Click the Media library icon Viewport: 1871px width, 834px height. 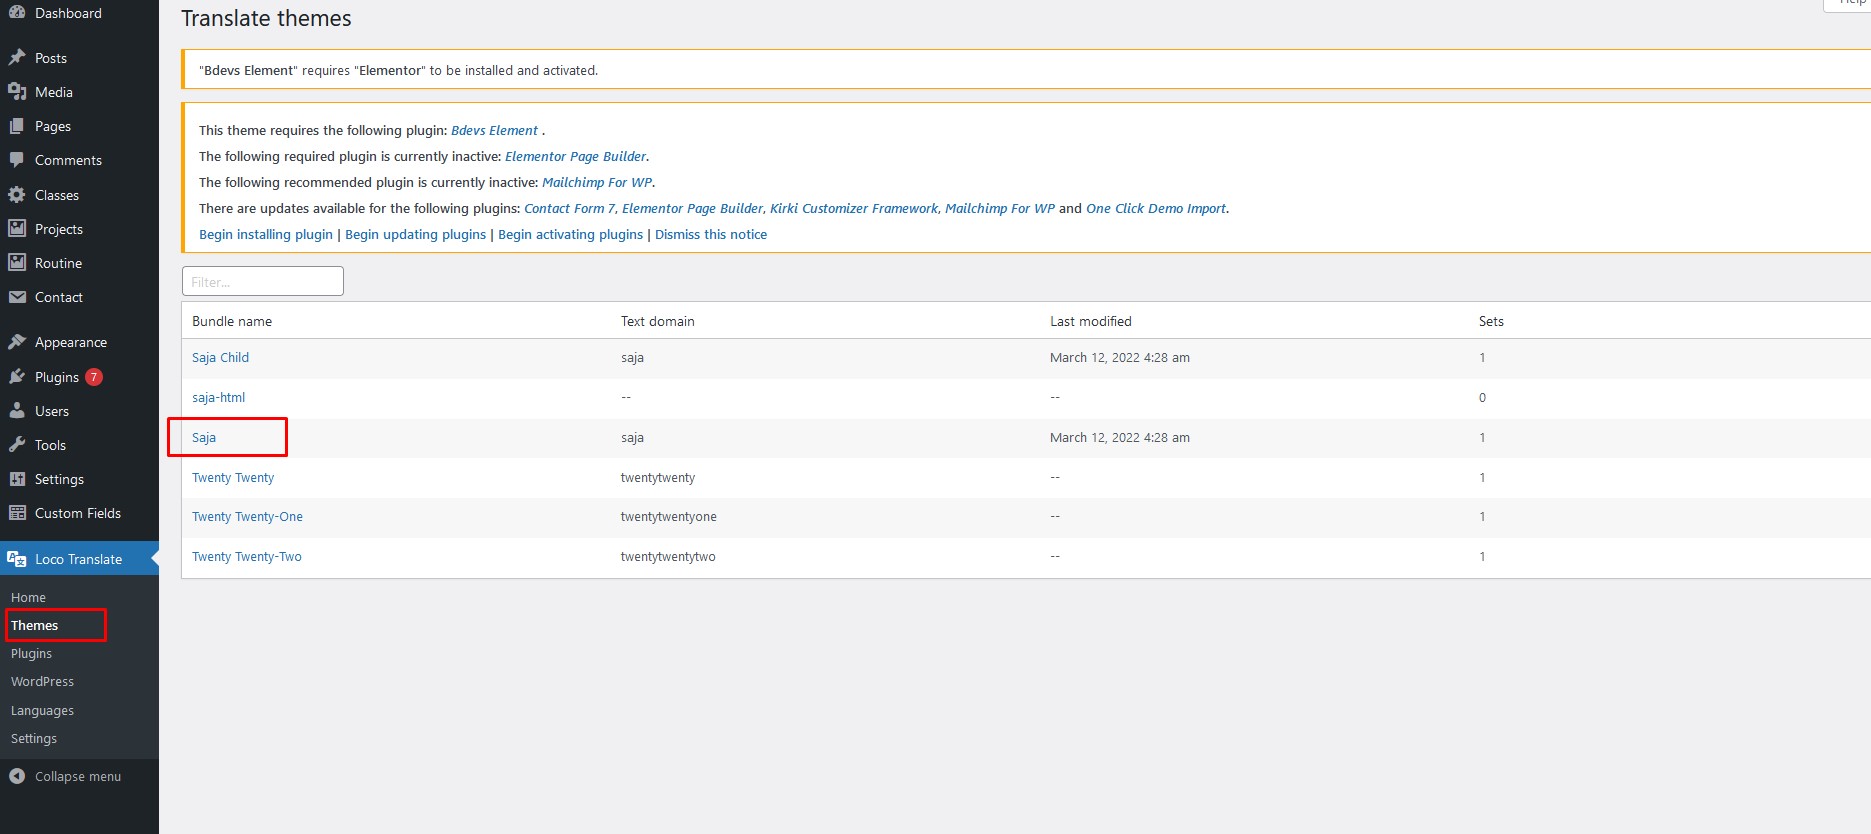pyautogui.click(x=17, y=92)
